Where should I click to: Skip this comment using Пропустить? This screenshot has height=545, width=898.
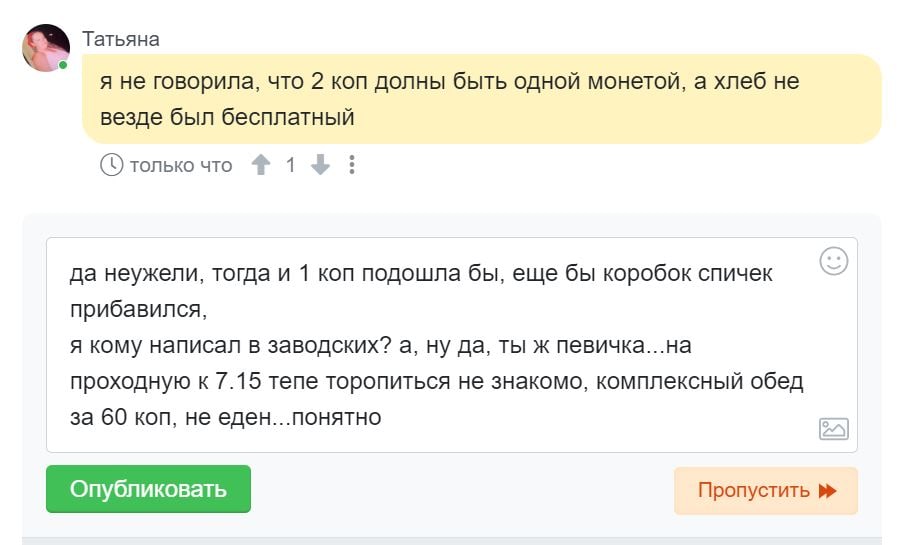[766, 491]
